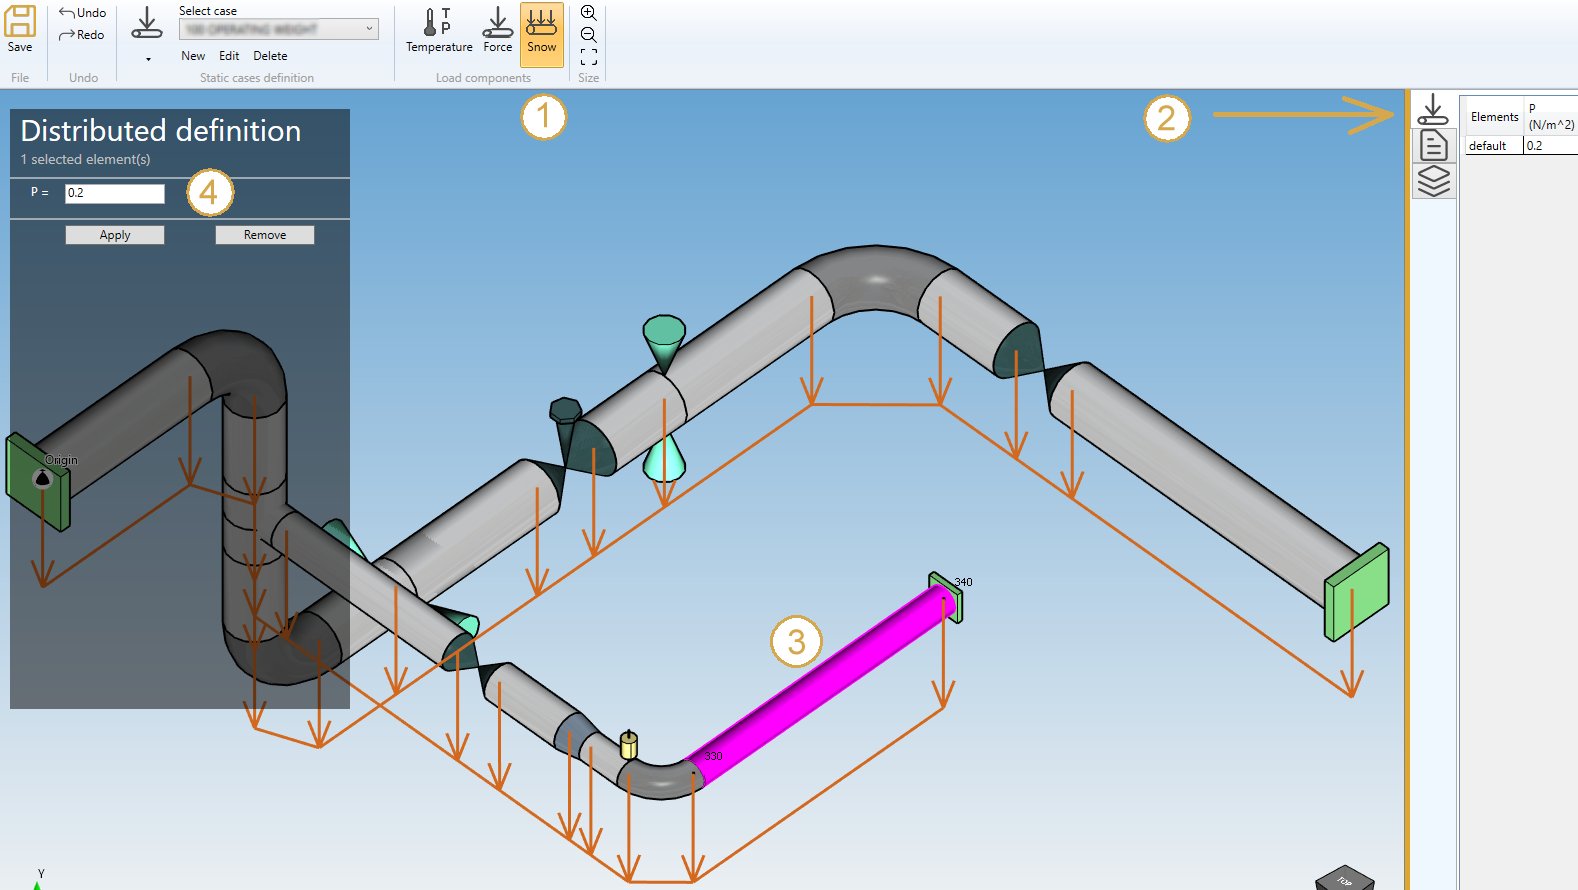Screen dimensions: 1578x890
Task: Click the Elements column header
Action: click(x=1494, y=117)
